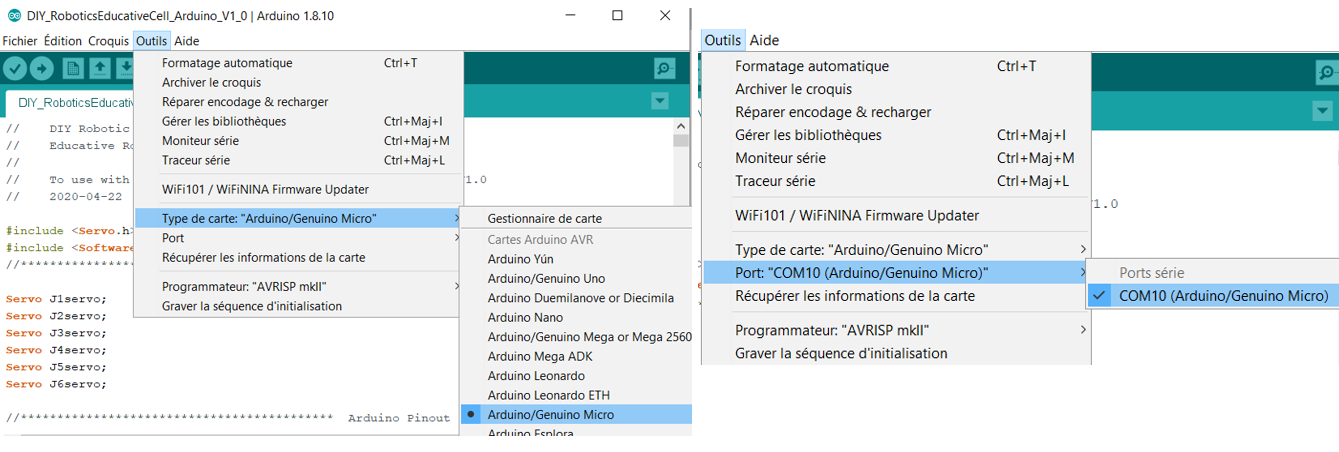This screenshot has width=1339, height=452.
Task: Expand the Port submenu in left window
Action: [298, 238]
